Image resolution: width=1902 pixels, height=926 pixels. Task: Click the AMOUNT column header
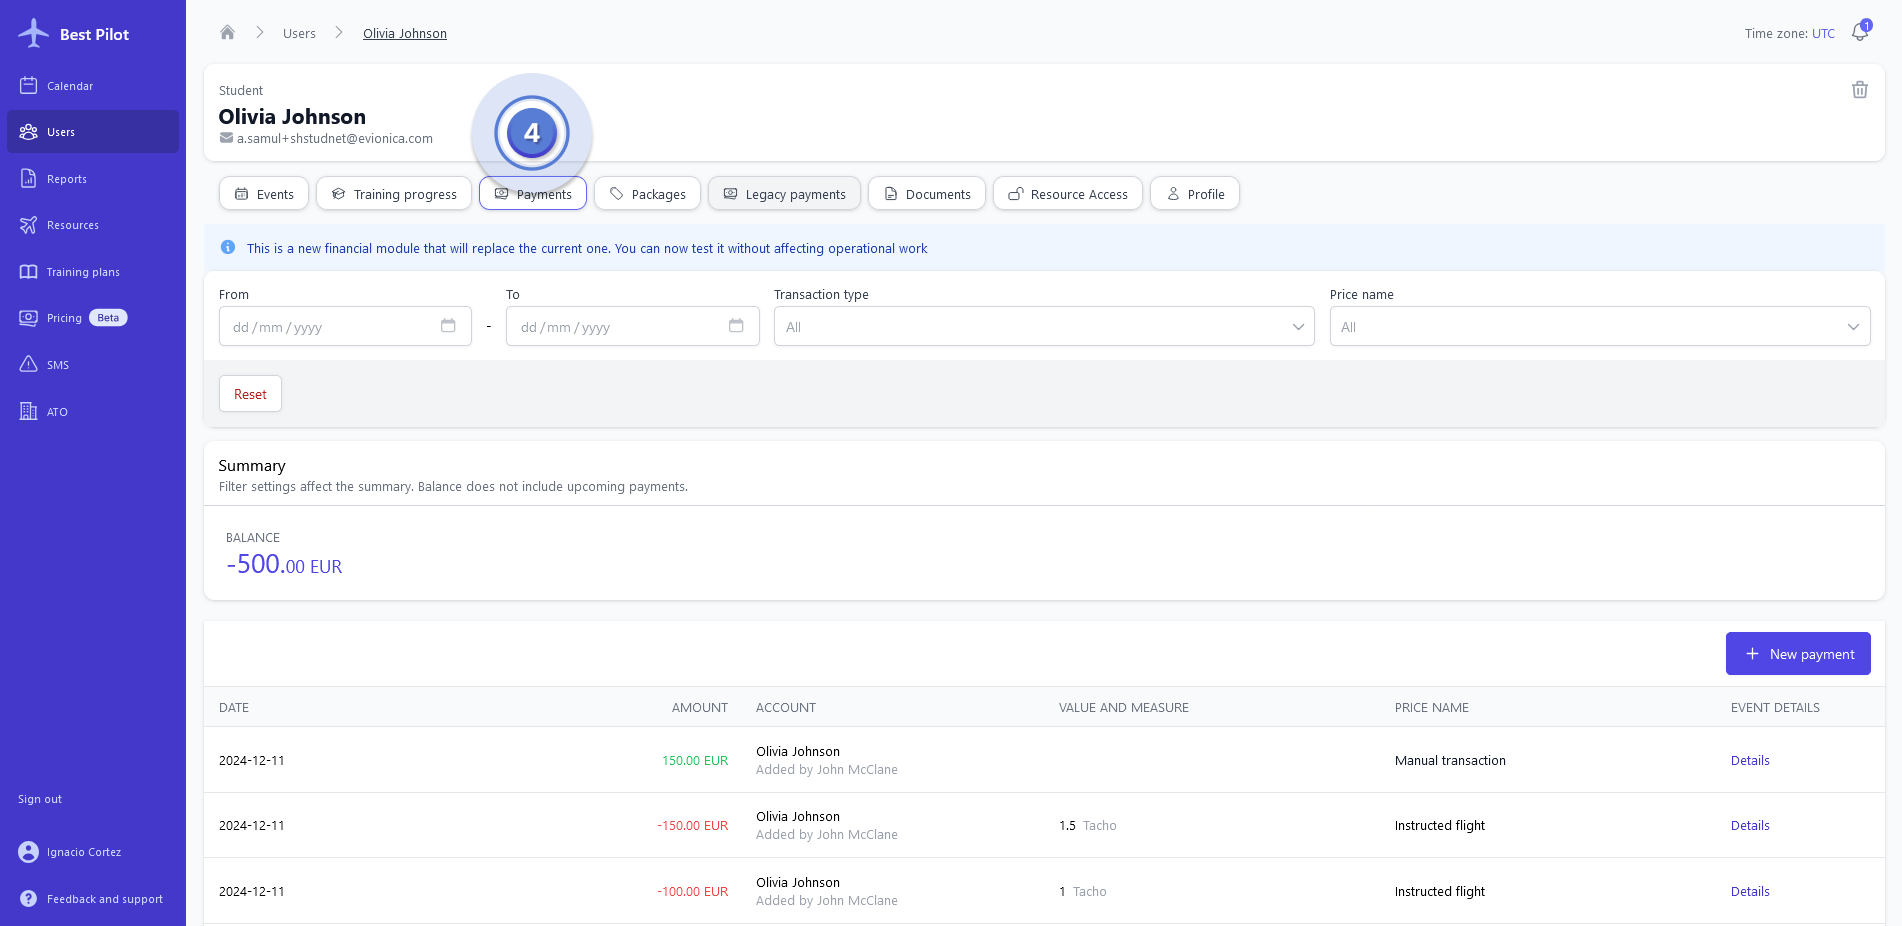click(x=700, y=707)
